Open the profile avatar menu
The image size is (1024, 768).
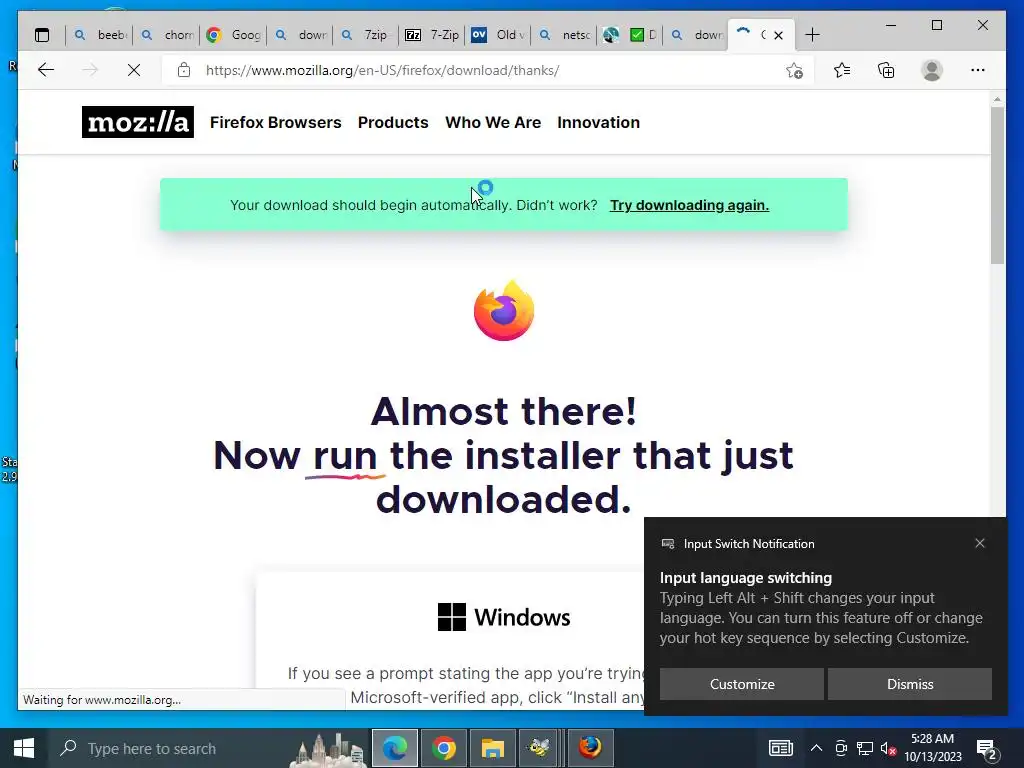coord(932,70)
